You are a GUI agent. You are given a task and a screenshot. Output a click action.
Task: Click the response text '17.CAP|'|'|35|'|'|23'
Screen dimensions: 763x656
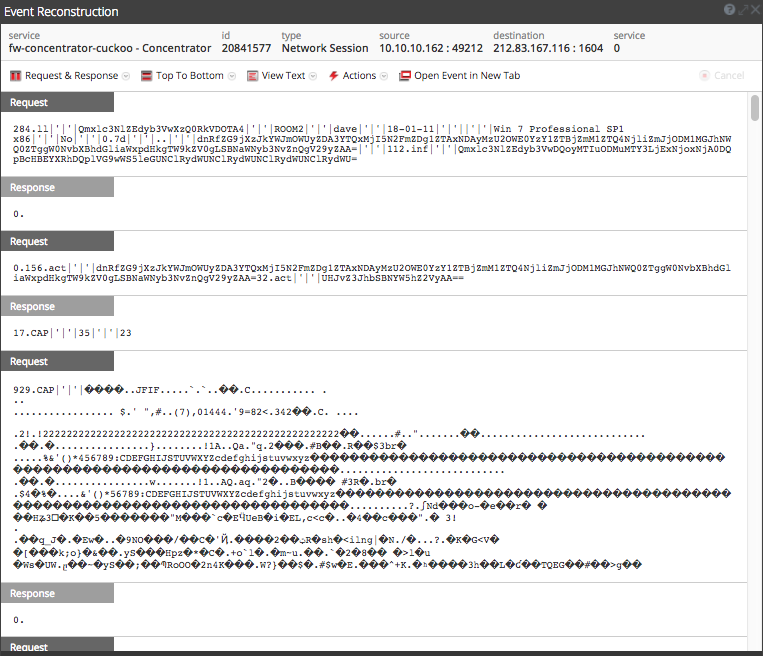[72, 333]
